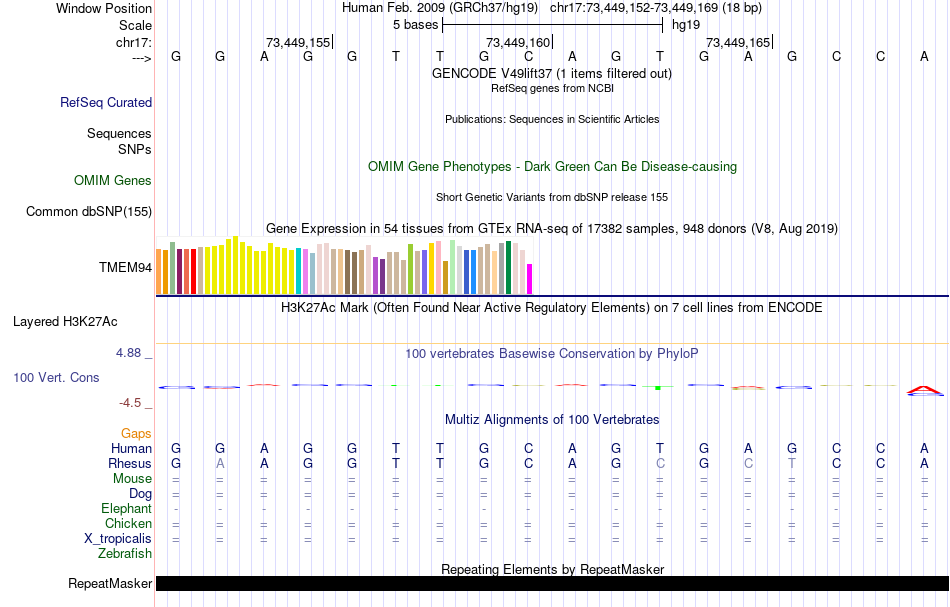This screenshot has width=950, height=607.
Task: Click Multiz Alignments of 100 Vertebrates title
Action: (552, 419)
